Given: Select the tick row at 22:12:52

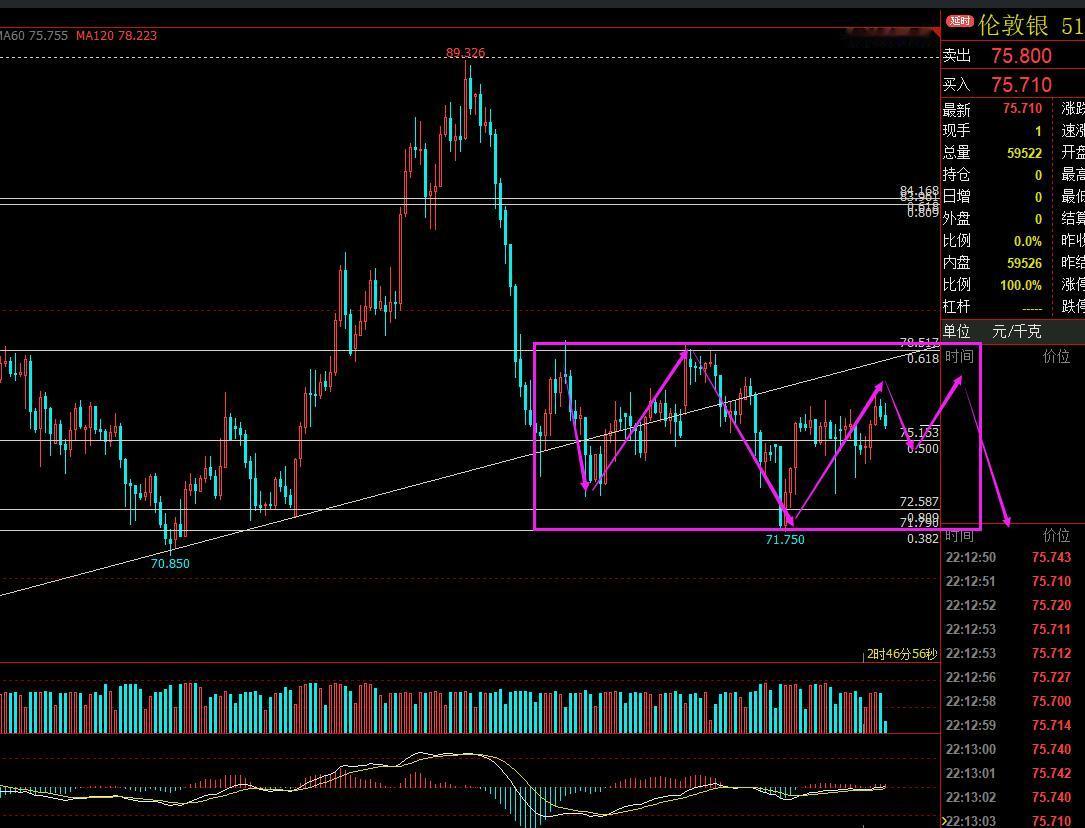Looking at the screenshot, I should pyautogui.click(x=1012, y=605).
